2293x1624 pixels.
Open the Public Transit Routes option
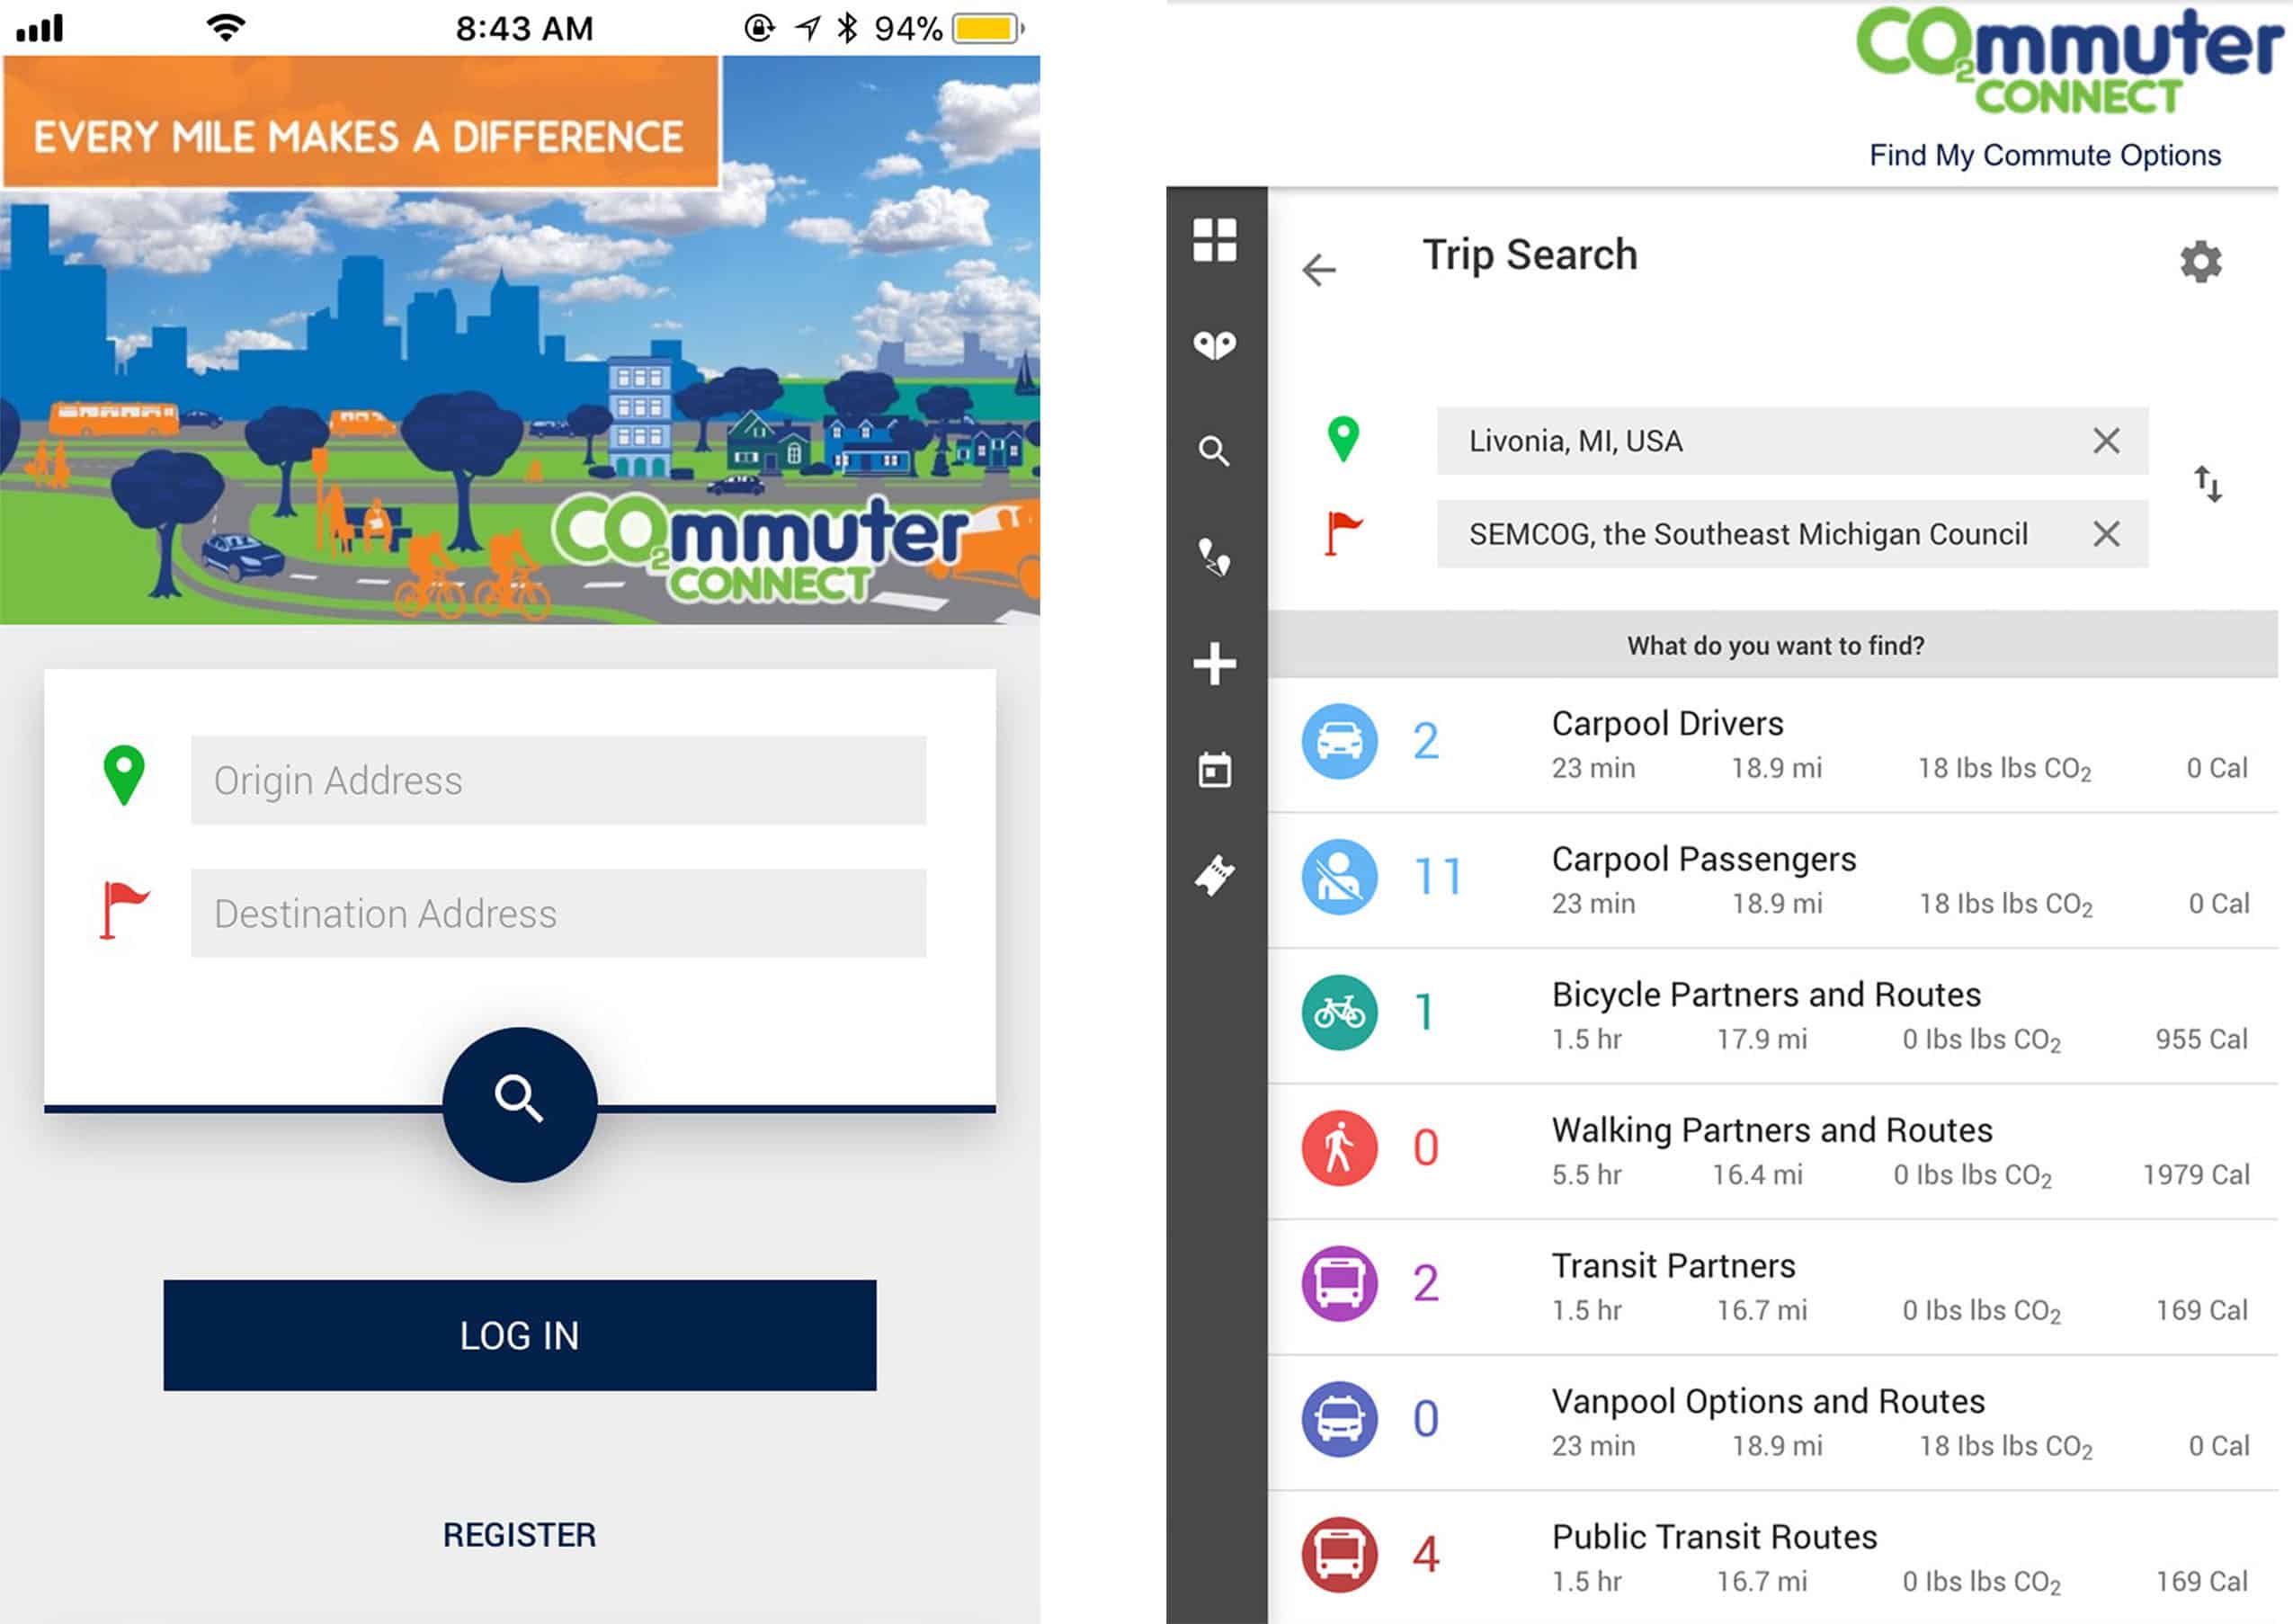pos(1772,1556)
